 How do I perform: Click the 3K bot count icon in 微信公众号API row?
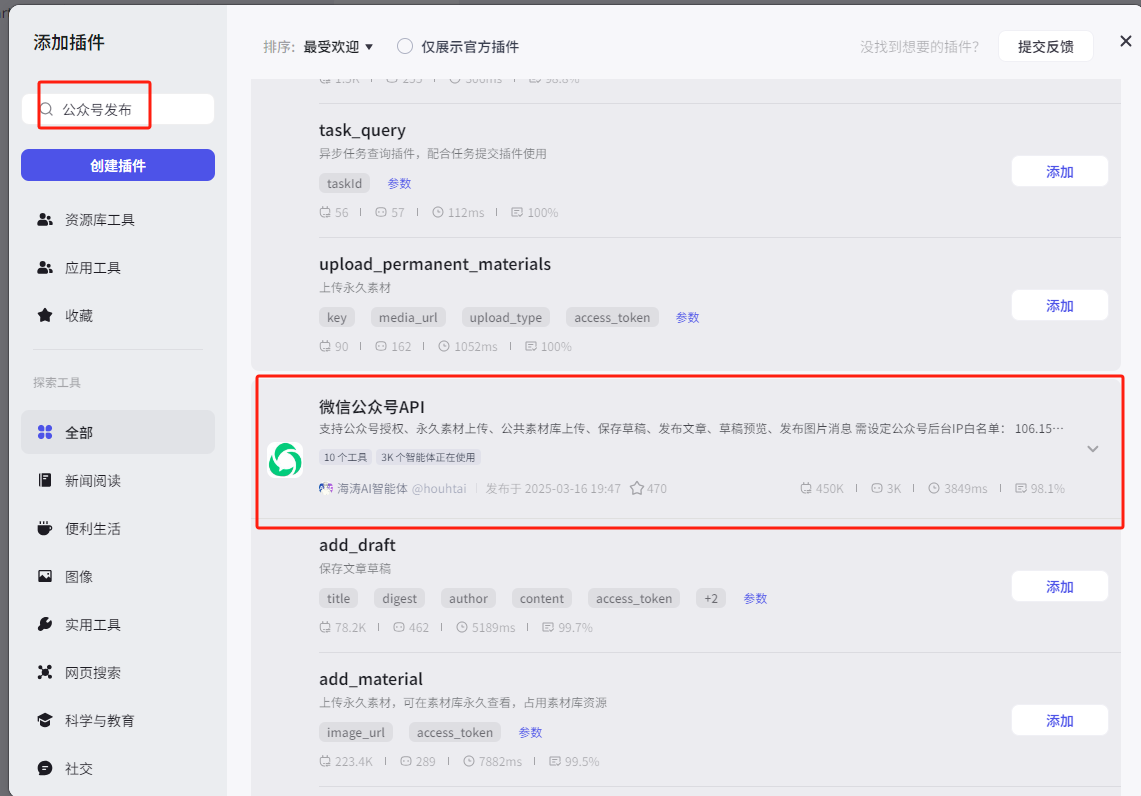[x=877, y=488]
